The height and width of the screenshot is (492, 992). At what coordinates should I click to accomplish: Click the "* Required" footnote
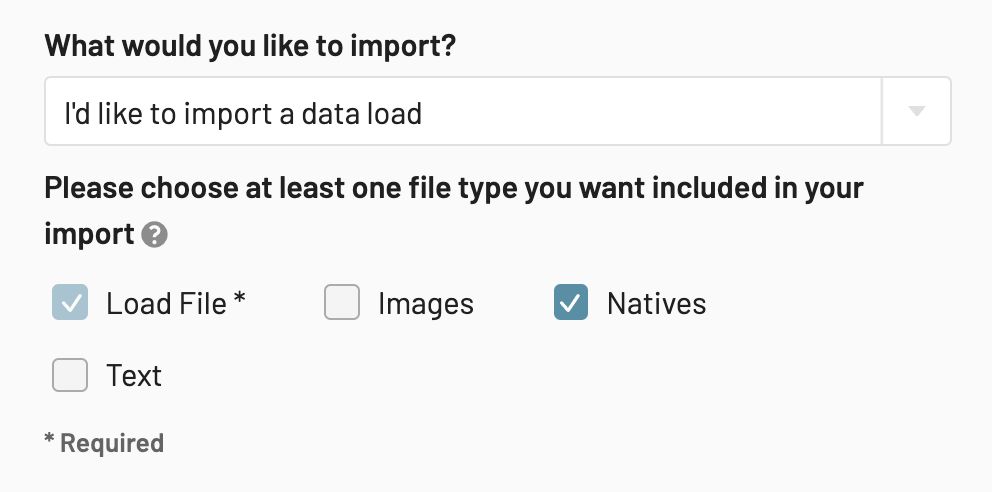(x=104, y=443)
